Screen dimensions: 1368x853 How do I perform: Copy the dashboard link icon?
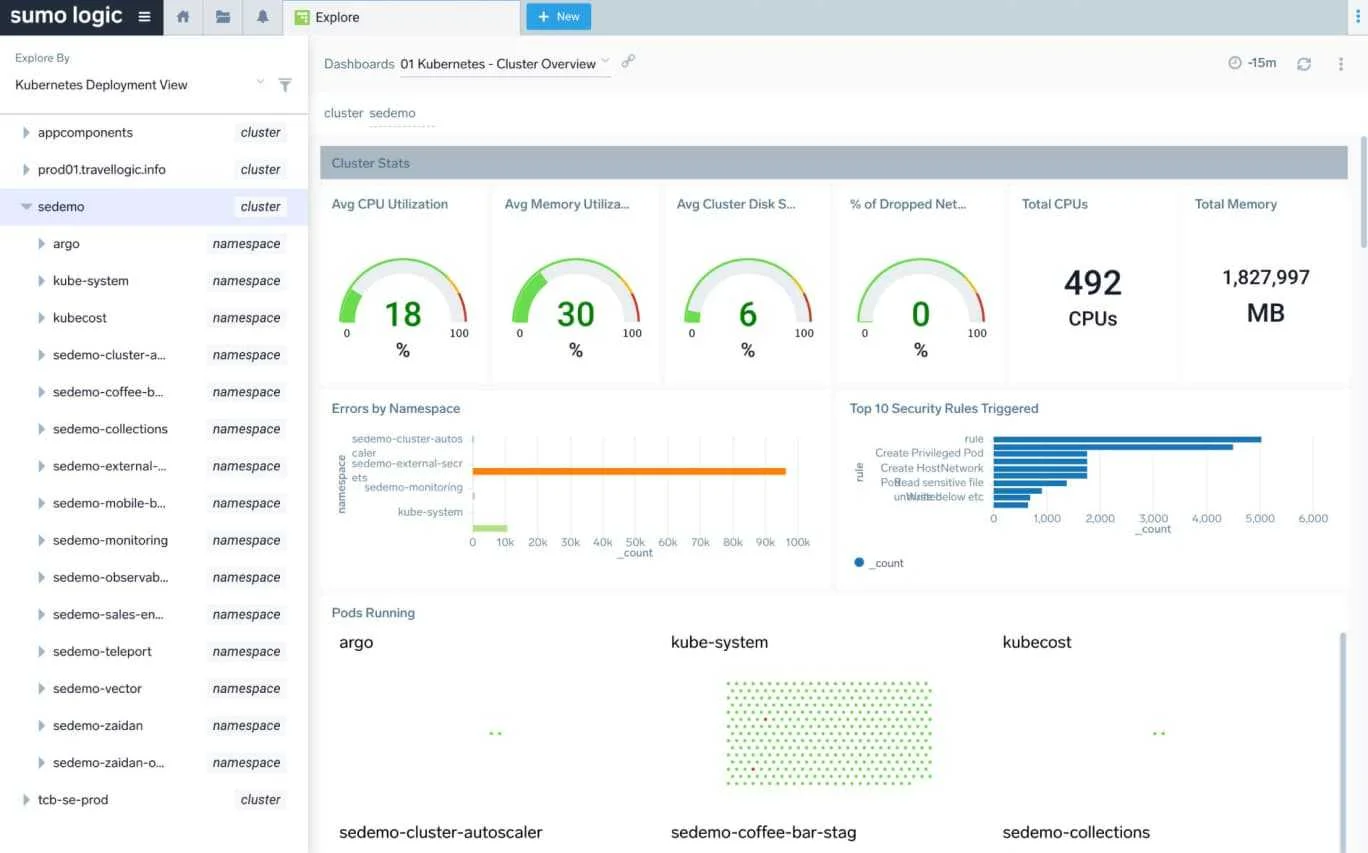click(628, 62)
